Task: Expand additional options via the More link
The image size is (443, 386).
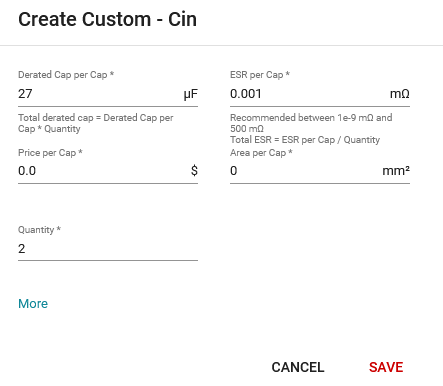Action: 33,304
